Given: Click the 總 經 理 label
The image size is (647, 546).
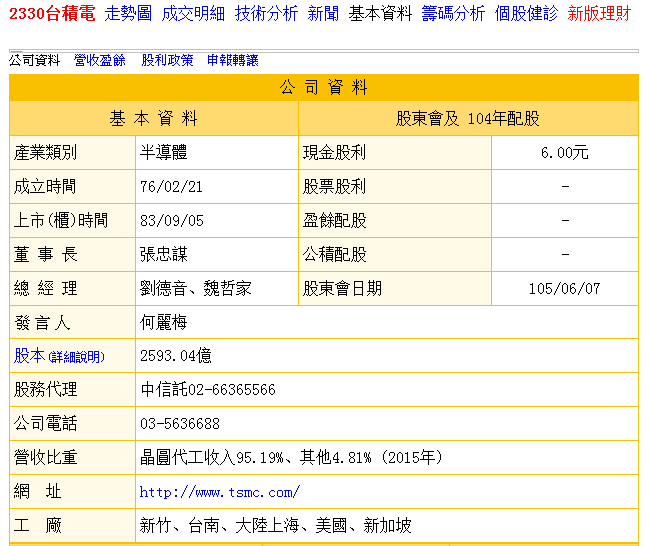Looking at the screenshot, I should [x=45, y=288].
